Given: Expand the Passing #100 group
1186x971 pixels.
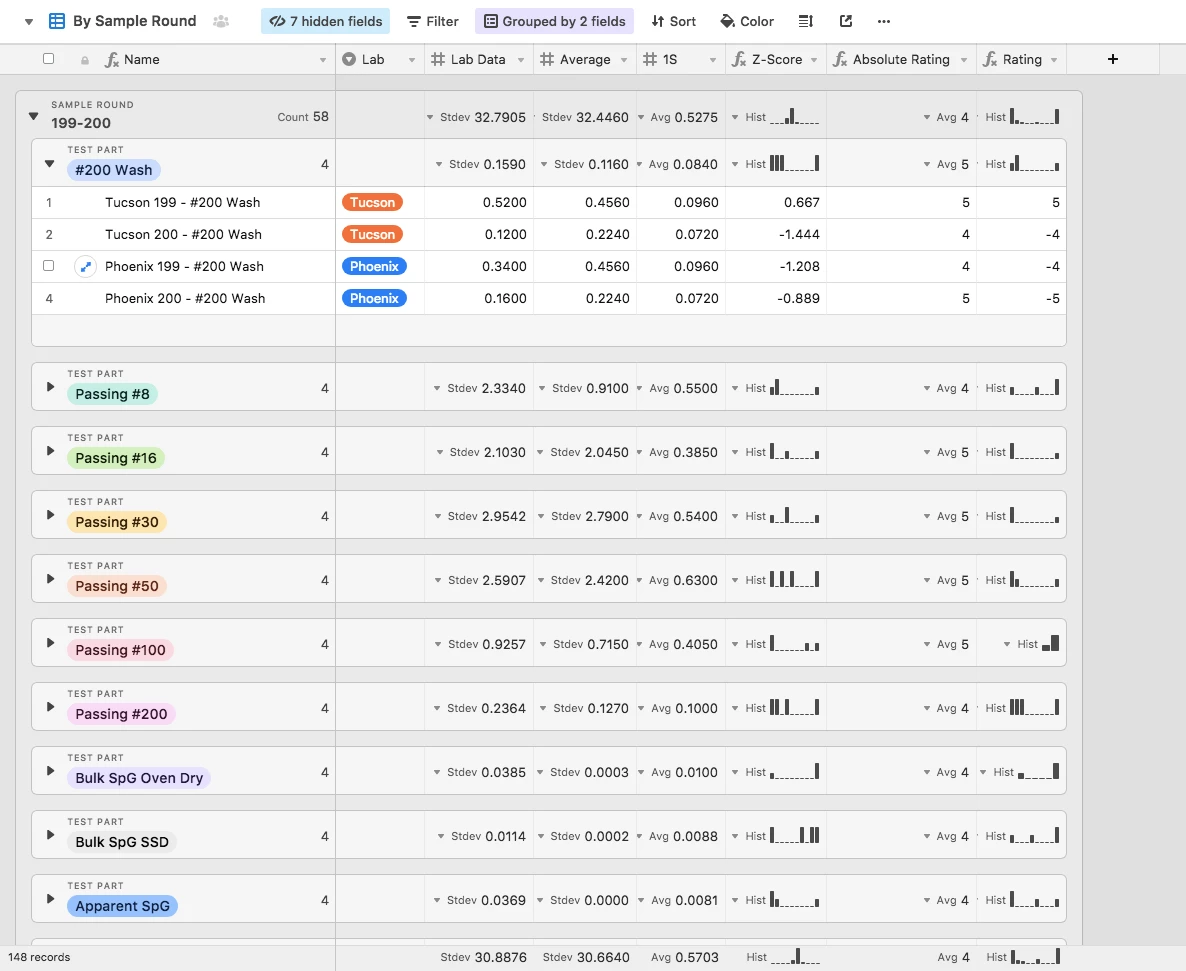Looking at the screenshot, I should tap(50, 644).
